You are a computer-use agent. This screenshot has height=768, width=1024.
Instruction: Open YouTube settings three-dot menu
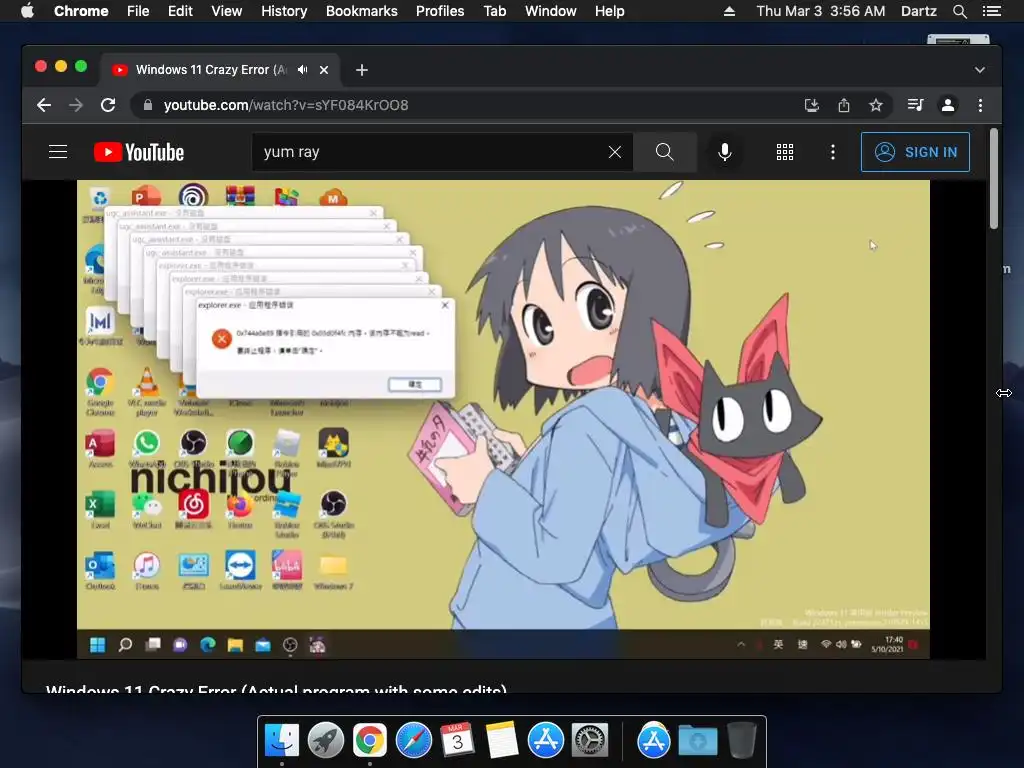(x=832, y=152)
